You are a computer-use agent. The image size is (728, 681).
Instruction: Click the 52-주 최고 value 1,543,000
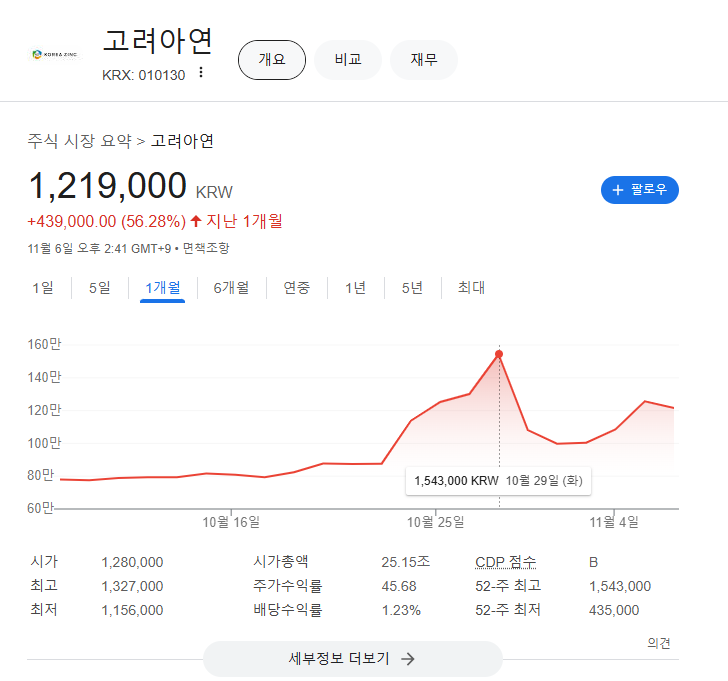[x=620, y=586]
